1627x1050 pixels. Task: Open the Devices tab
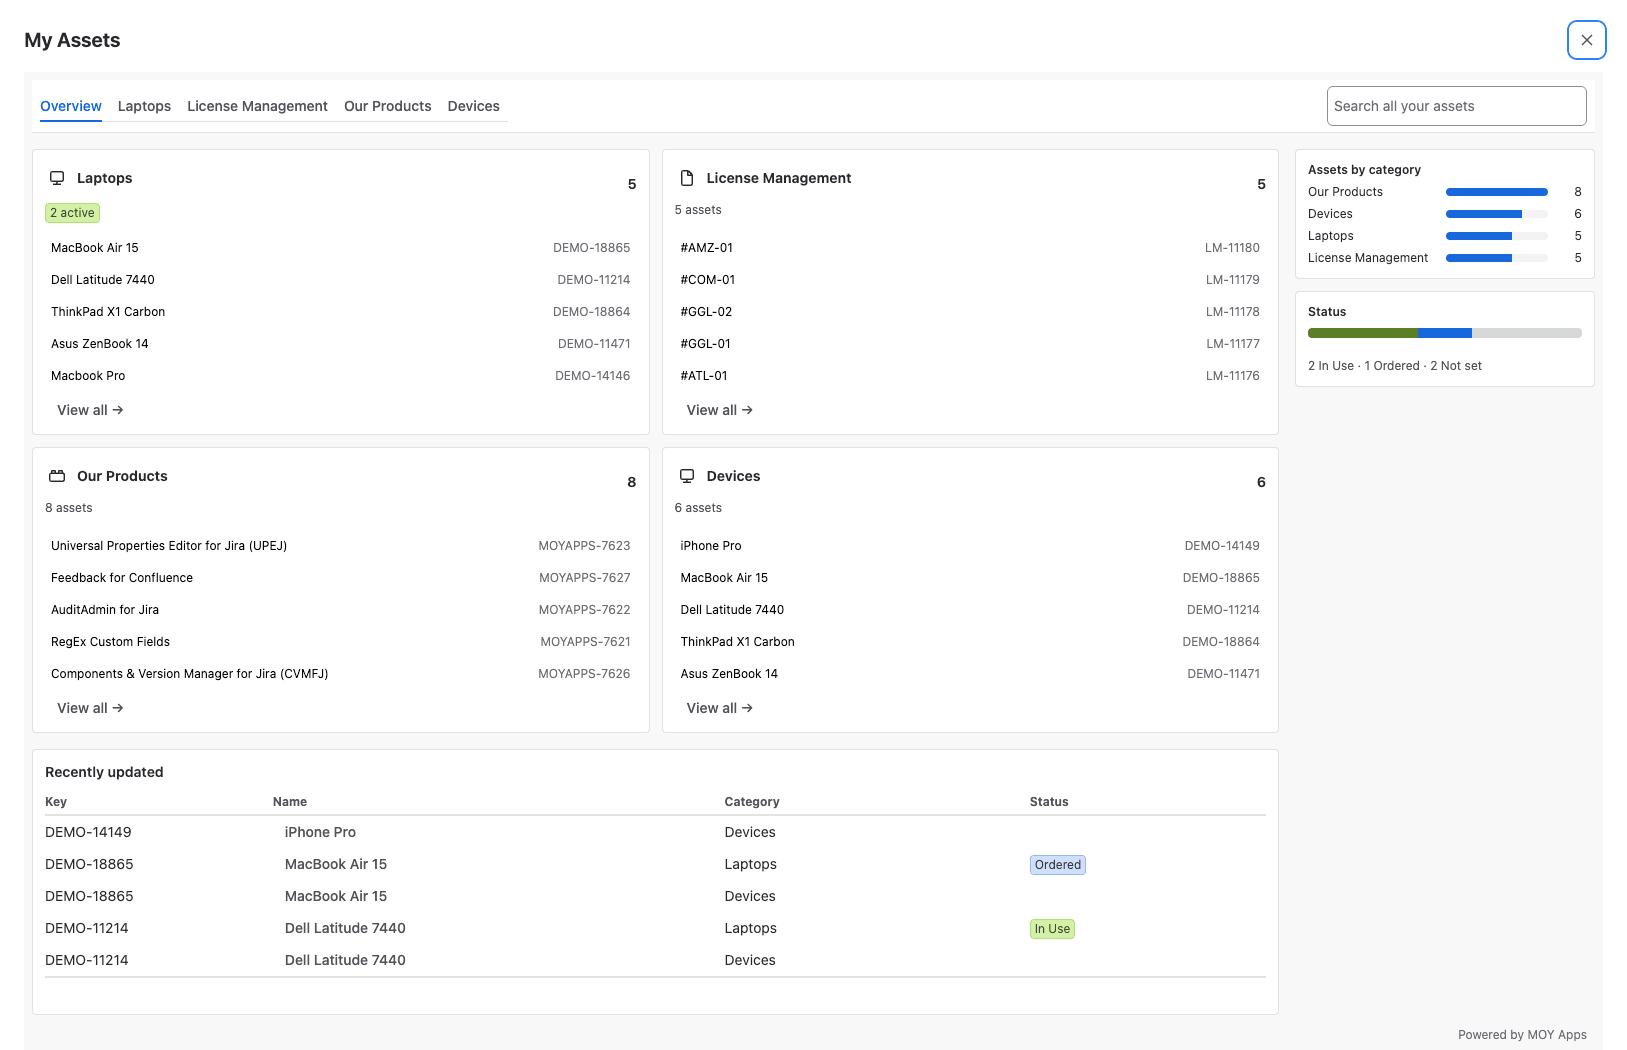[x=474, y=106]
